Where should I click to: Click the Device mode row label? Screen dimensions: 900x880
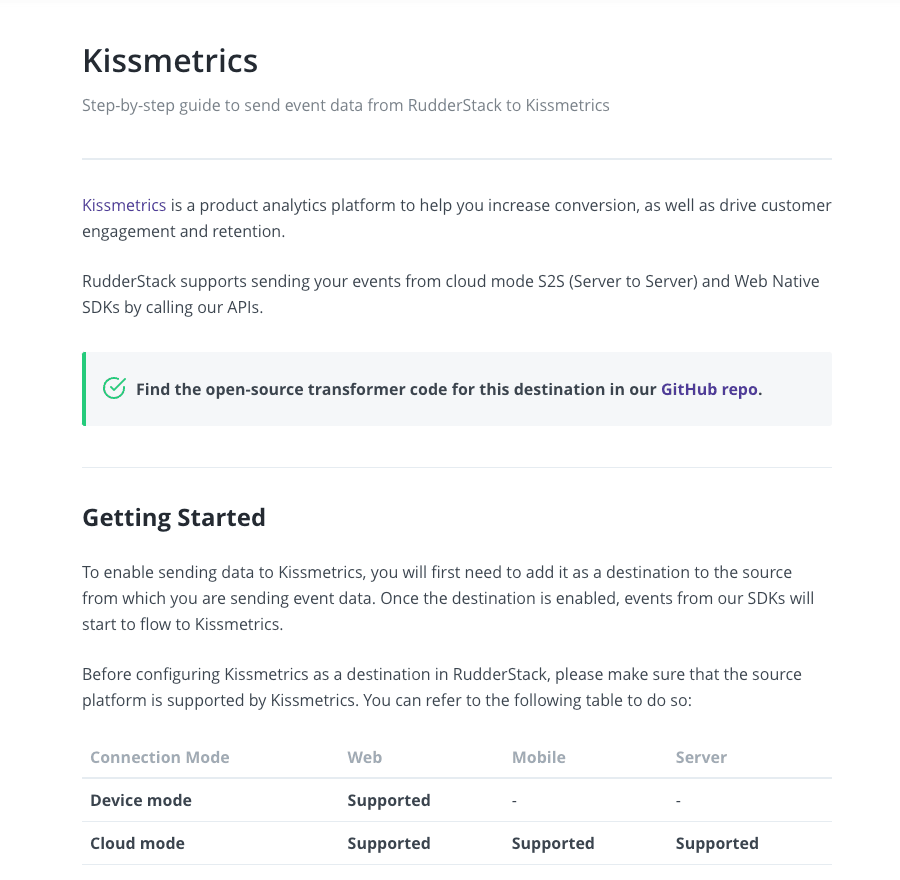(x=141, y=800)
